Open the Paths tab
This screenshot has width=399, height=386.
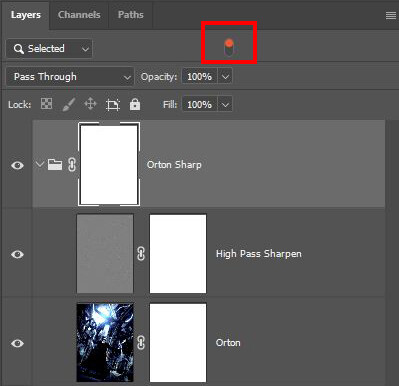[x=131, y=15]
